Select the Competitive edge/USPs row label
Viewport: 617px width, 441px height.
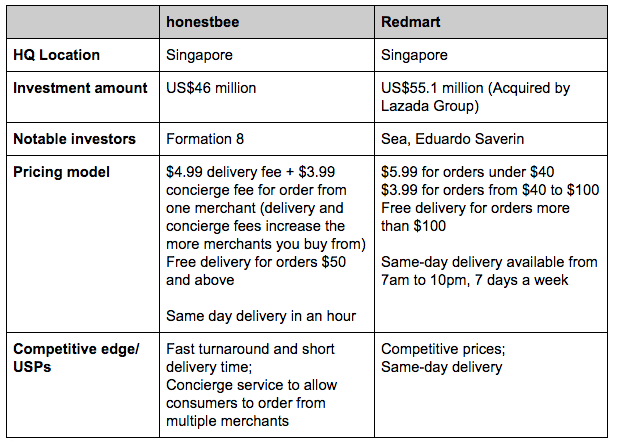pos(76,358)
